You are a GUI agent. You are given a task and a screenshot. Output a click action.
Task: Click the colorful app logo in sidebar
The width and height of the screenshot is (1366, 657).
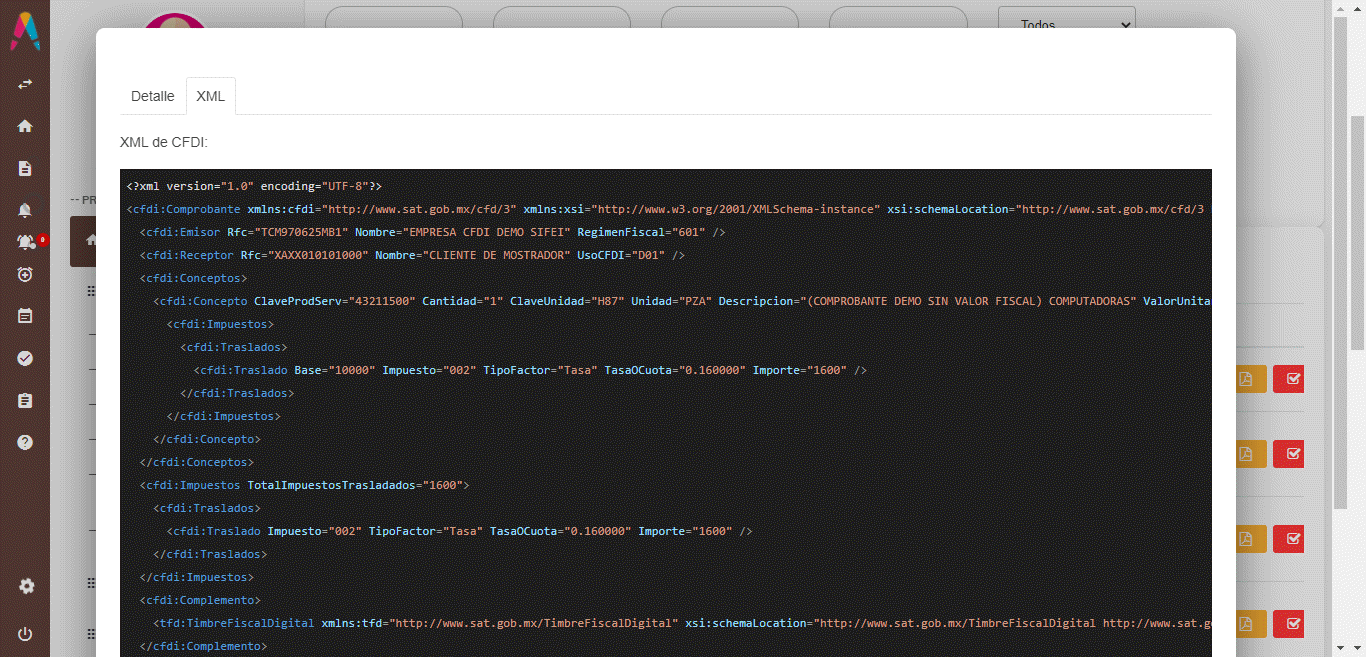tap(25, 31)
